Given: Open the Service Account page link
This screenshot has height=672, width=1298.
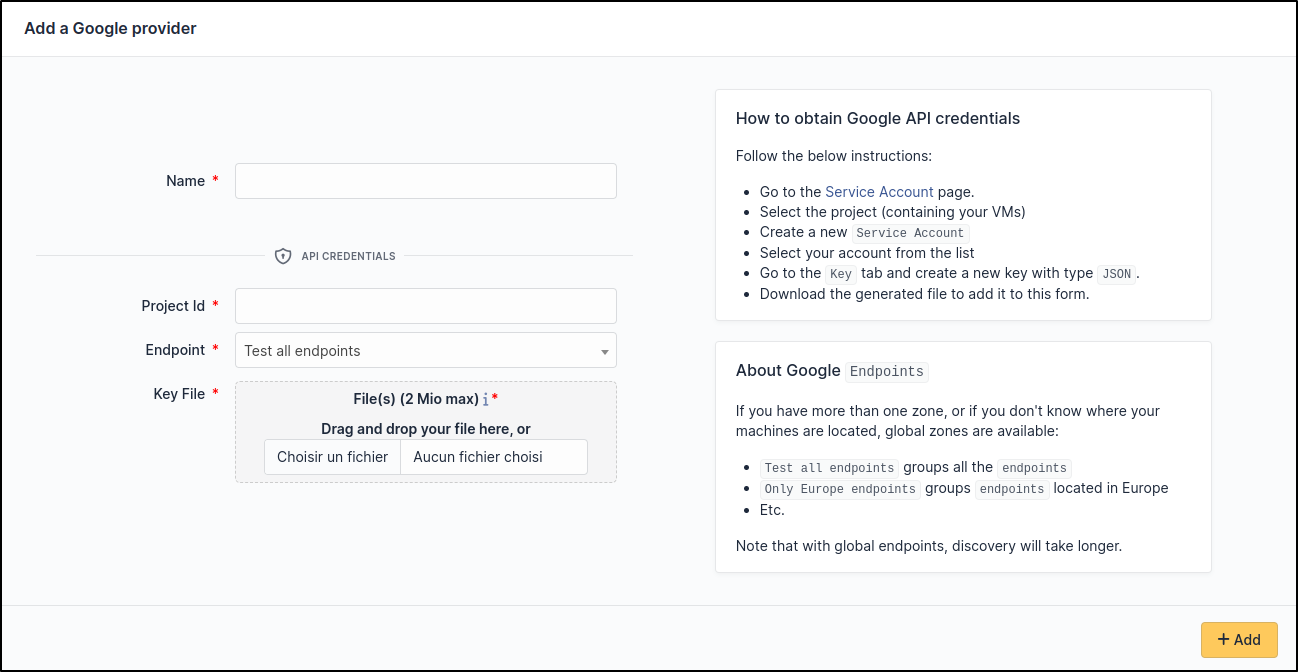Looking at the screenshot, I should click(879, 192).
